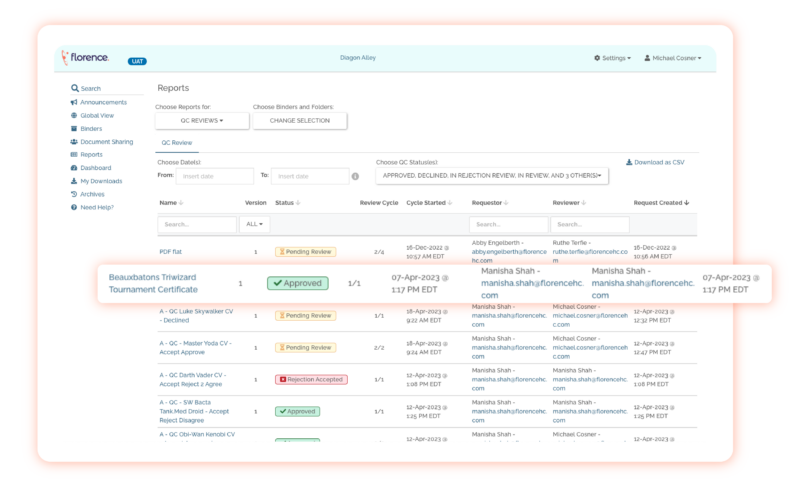Sort by Name column arrow

point(181,203)
